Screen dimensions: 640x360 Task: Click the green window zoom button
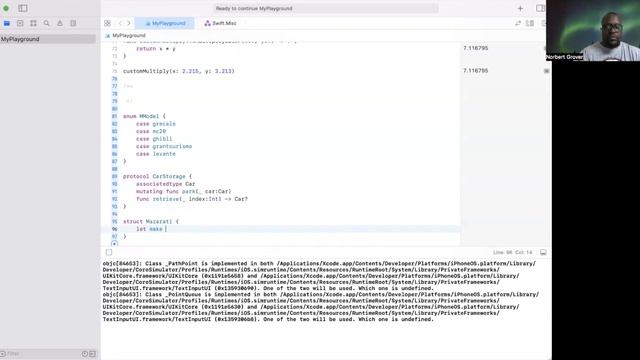[x=6, y=8]
